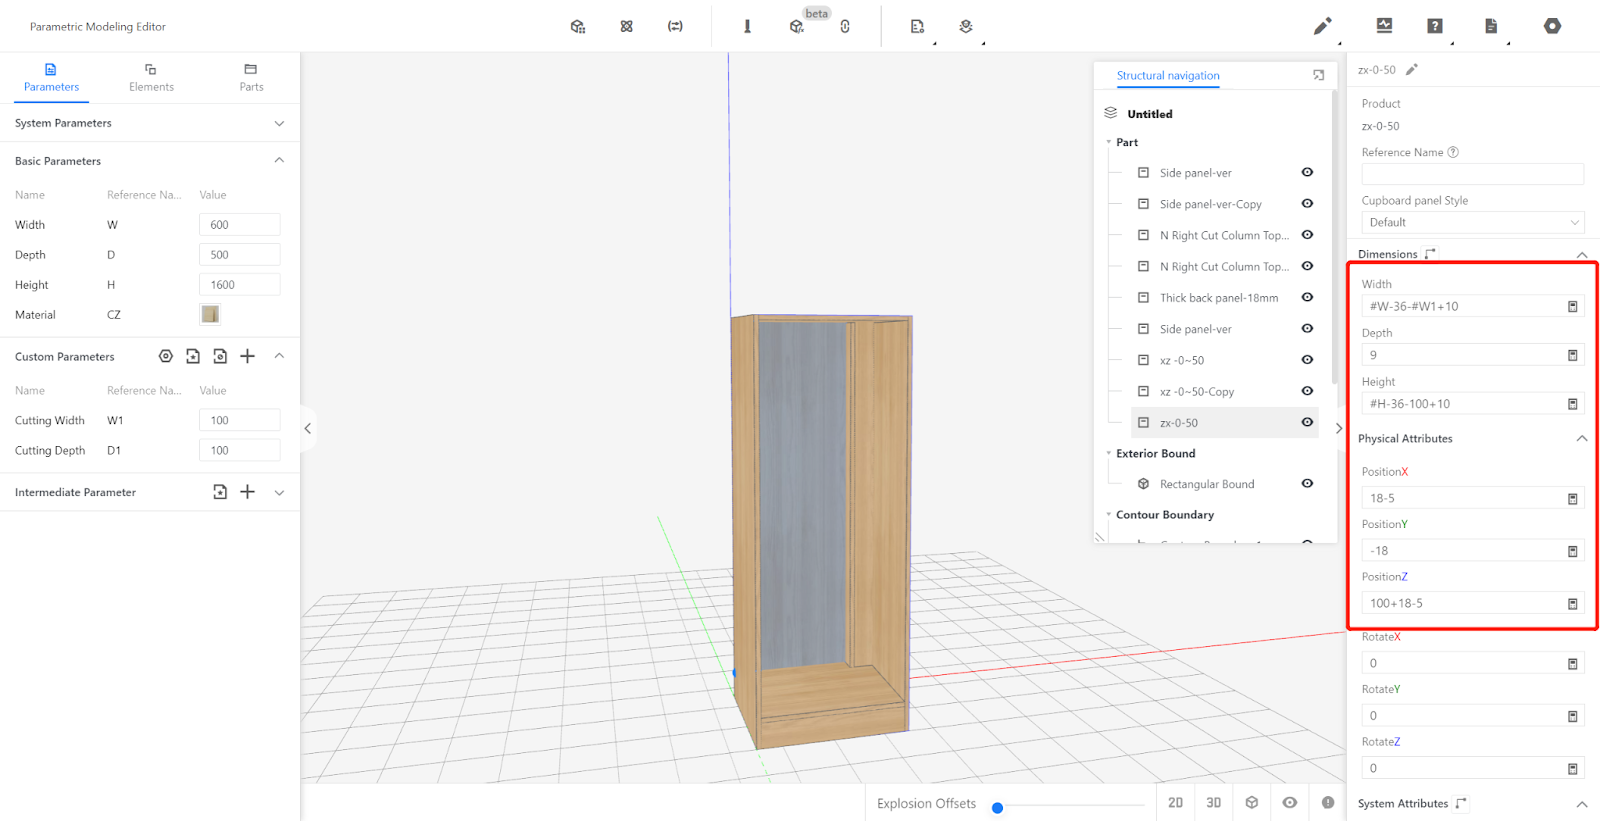
Task: Open the Parts tab
Action: click(x=251, y=78)
